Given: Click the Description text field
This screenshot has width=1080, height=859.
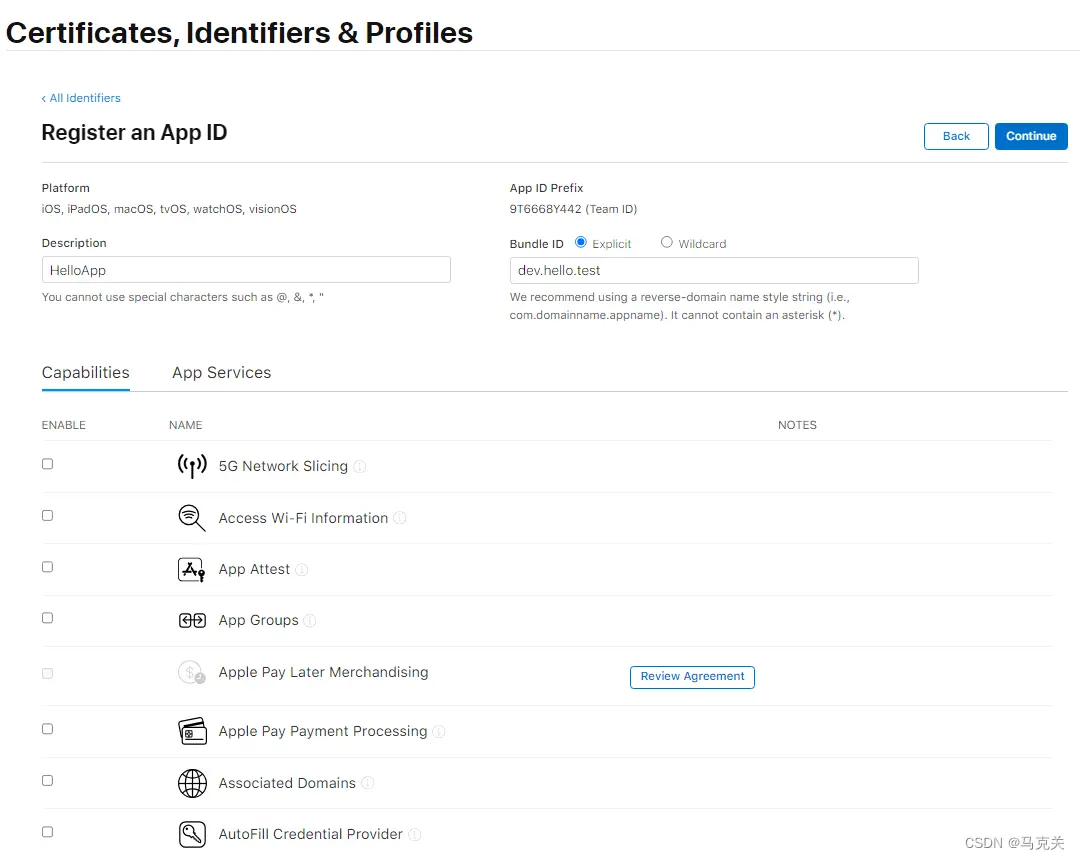Looking at the screenshot, I should point(246,270).
